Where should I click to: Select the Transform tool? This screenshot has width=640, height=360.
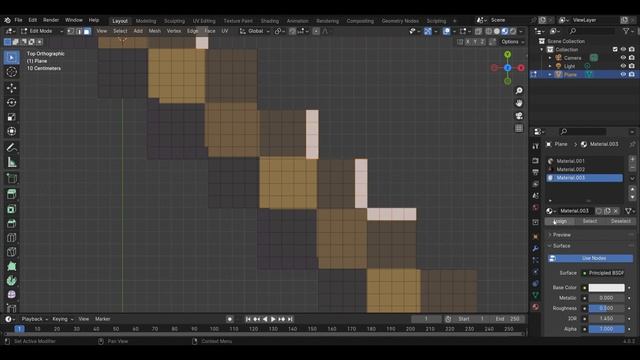pos(11,131)
